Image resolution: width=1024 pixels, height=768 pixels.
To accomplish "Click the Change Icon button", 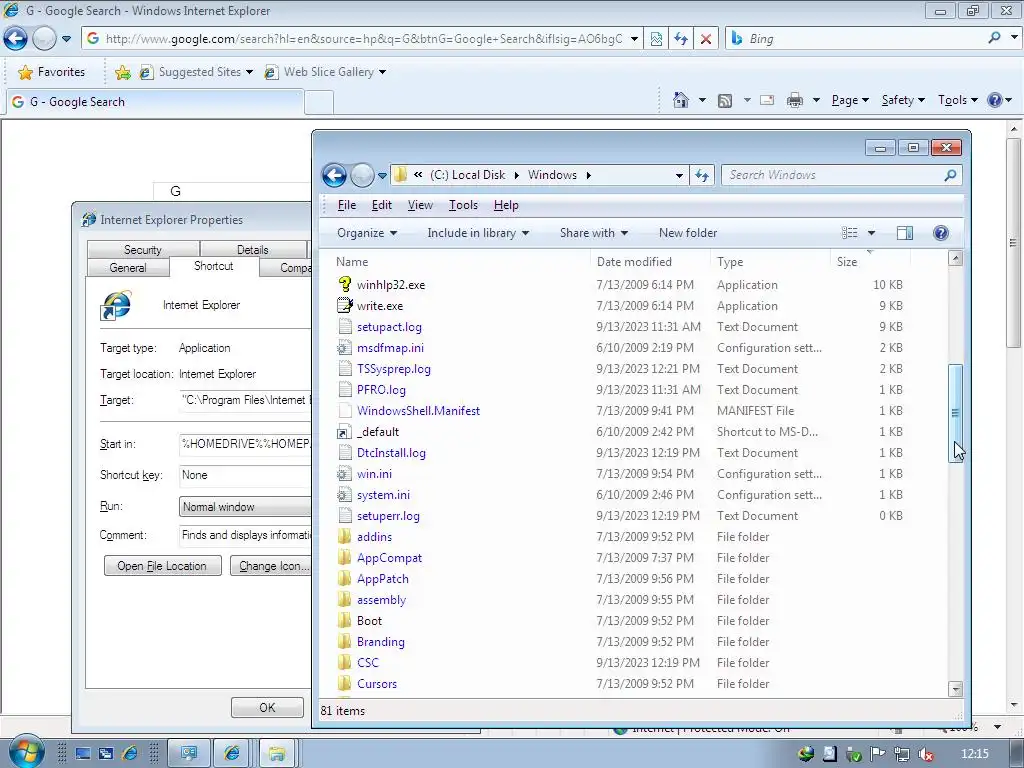I will (x=270, y=566).
